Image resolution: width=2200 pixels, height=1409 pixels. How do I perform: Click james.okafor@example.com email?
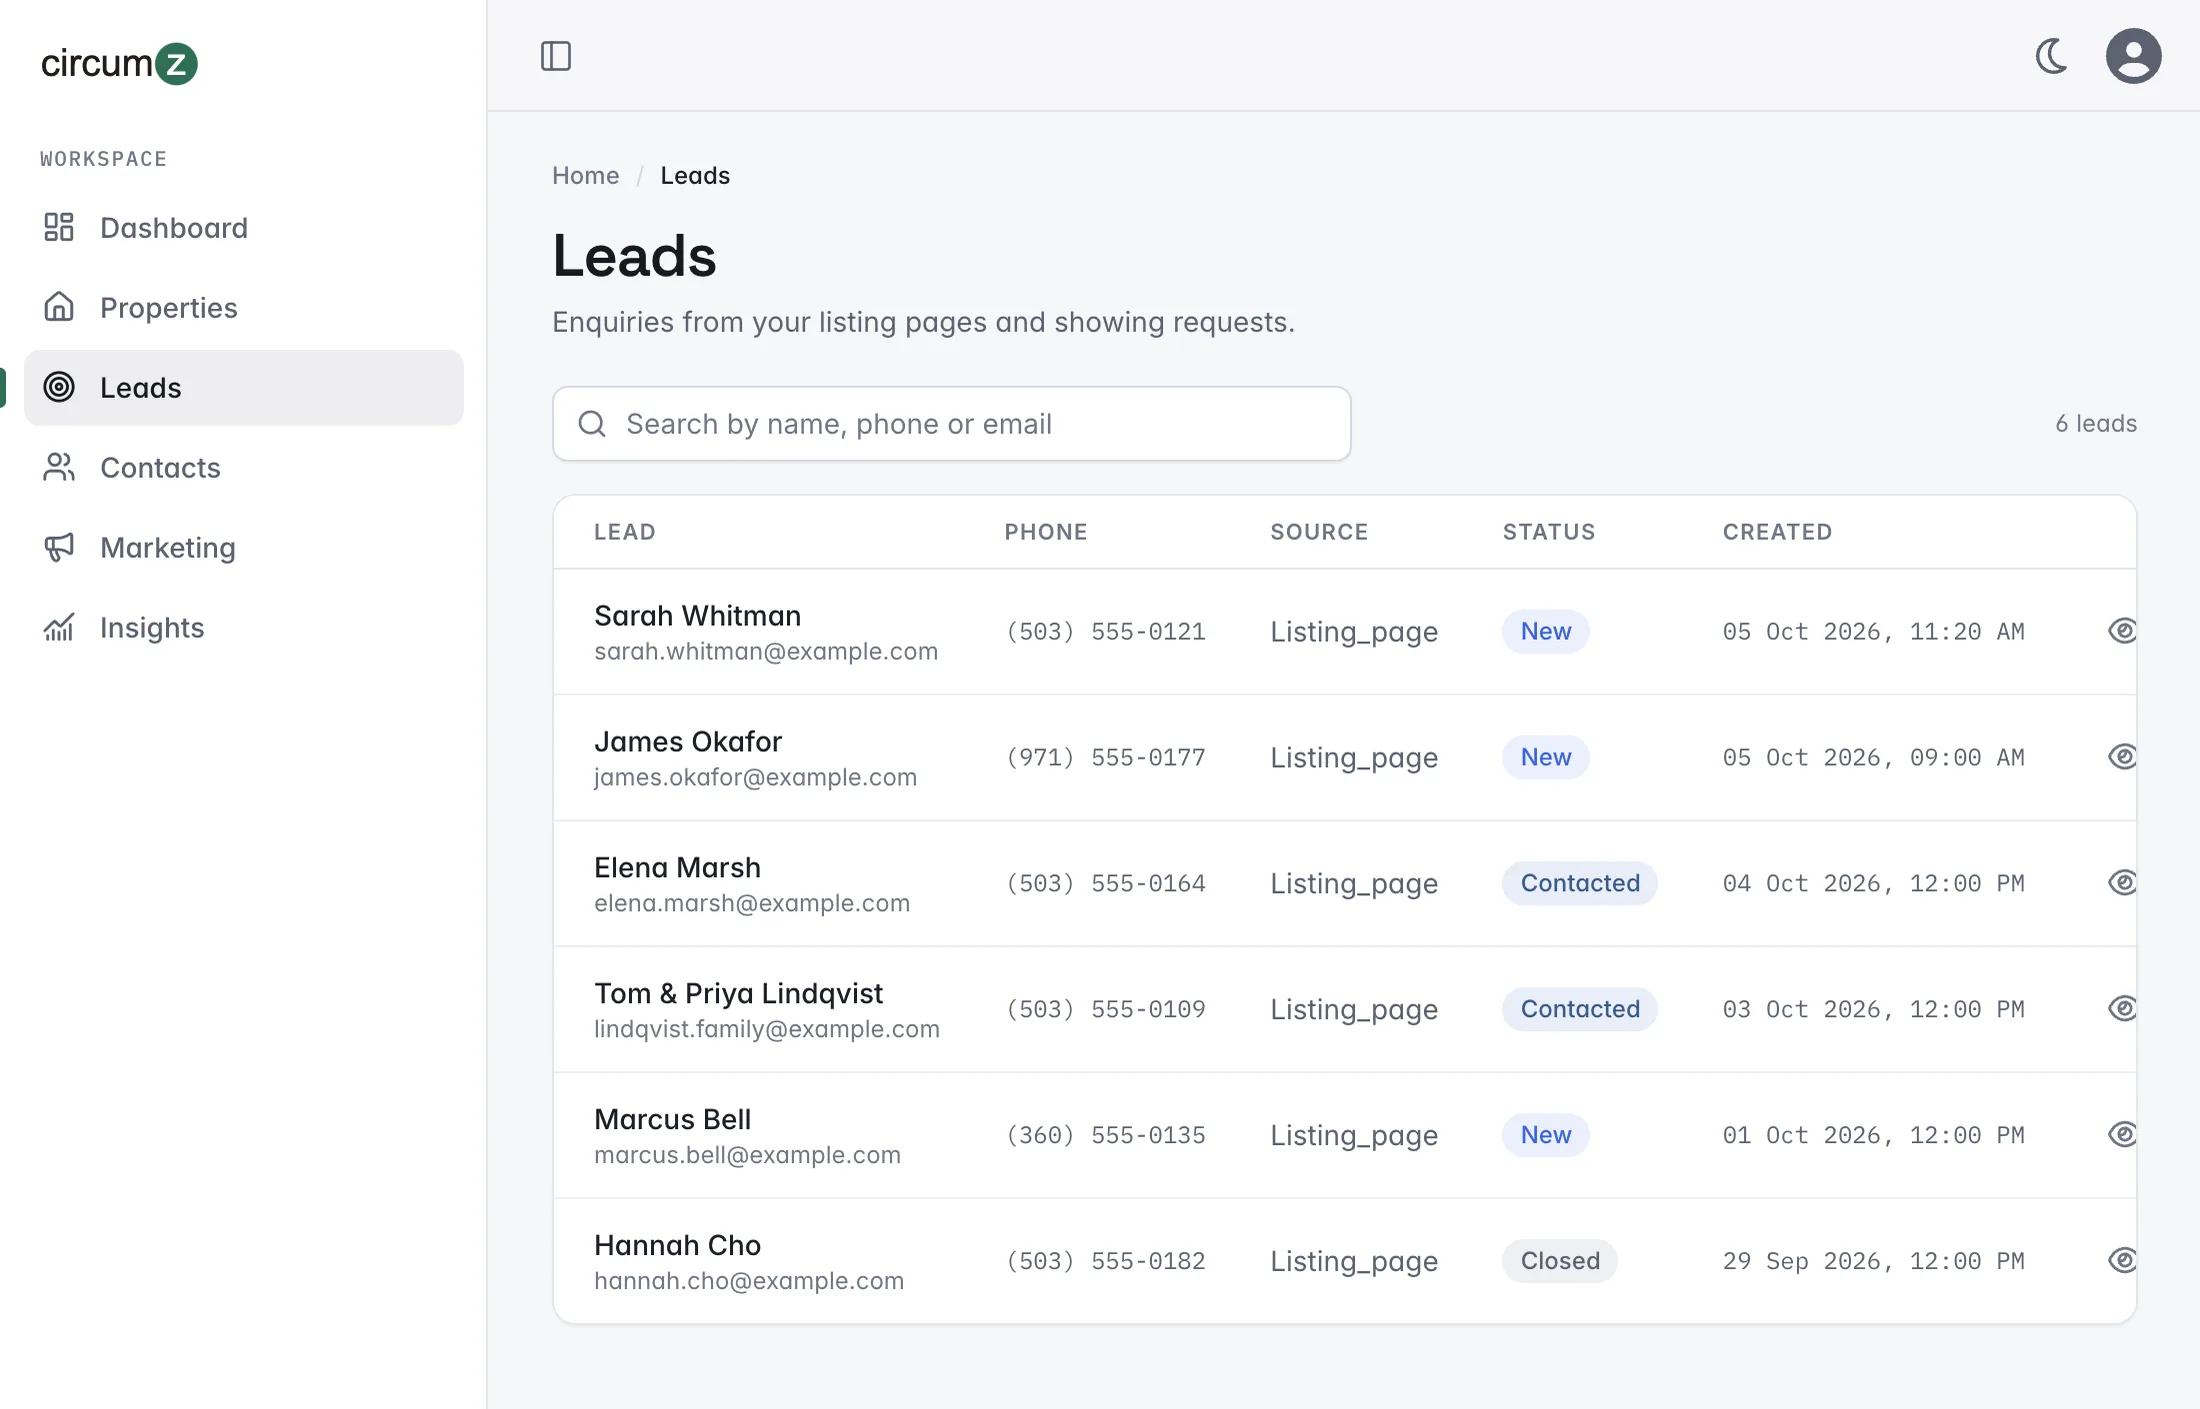tap(755, 778)
